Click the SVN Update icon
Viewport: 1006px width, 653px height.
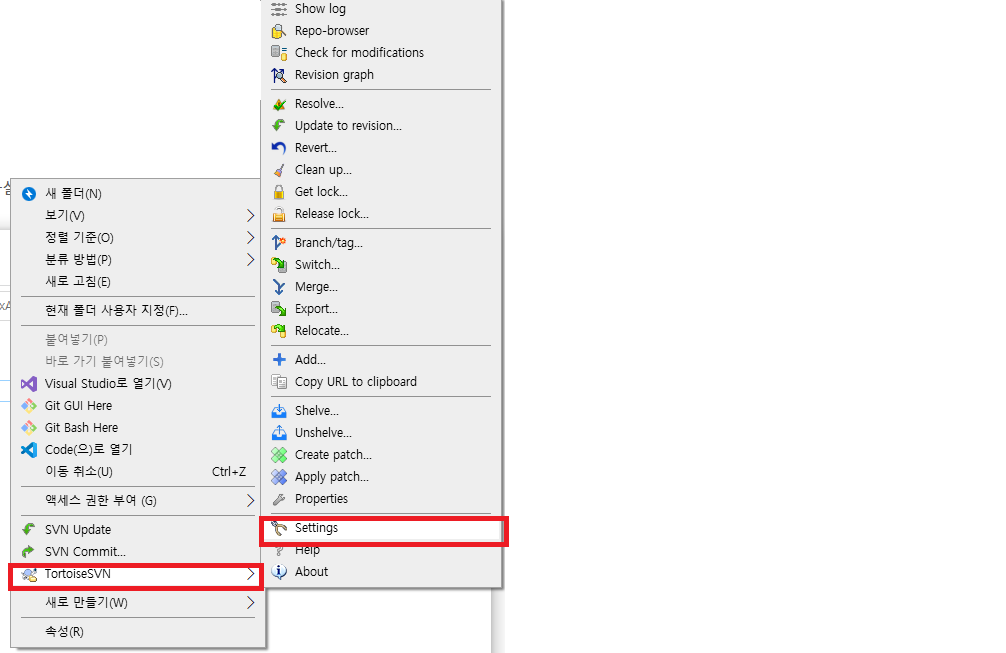29,529
